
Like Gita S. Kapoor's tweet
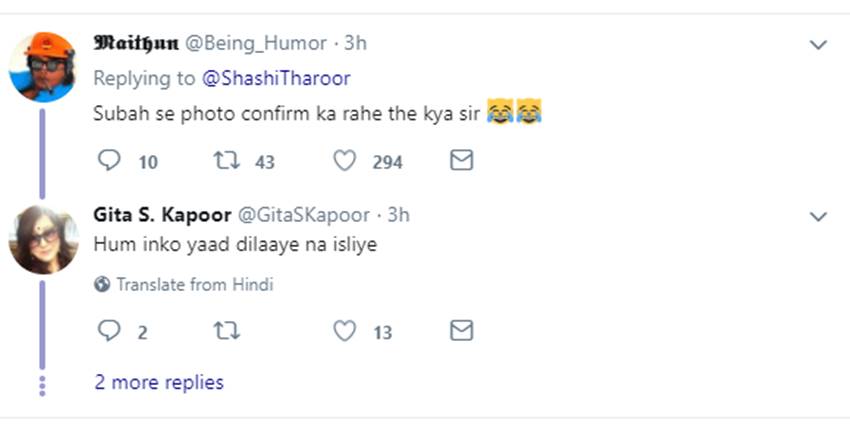(344, 332)
